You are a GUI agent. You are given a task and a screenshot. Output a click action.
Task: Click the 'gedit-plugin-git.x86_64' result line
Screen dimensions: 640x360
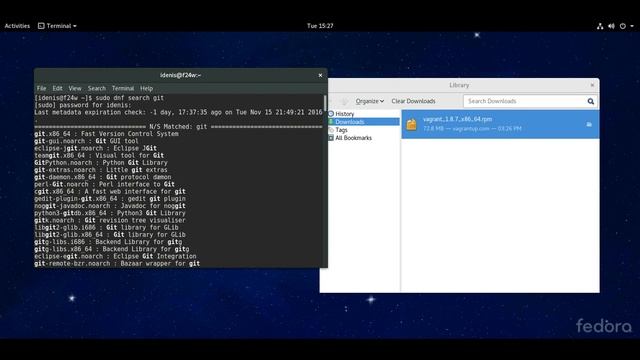(110, 199)
